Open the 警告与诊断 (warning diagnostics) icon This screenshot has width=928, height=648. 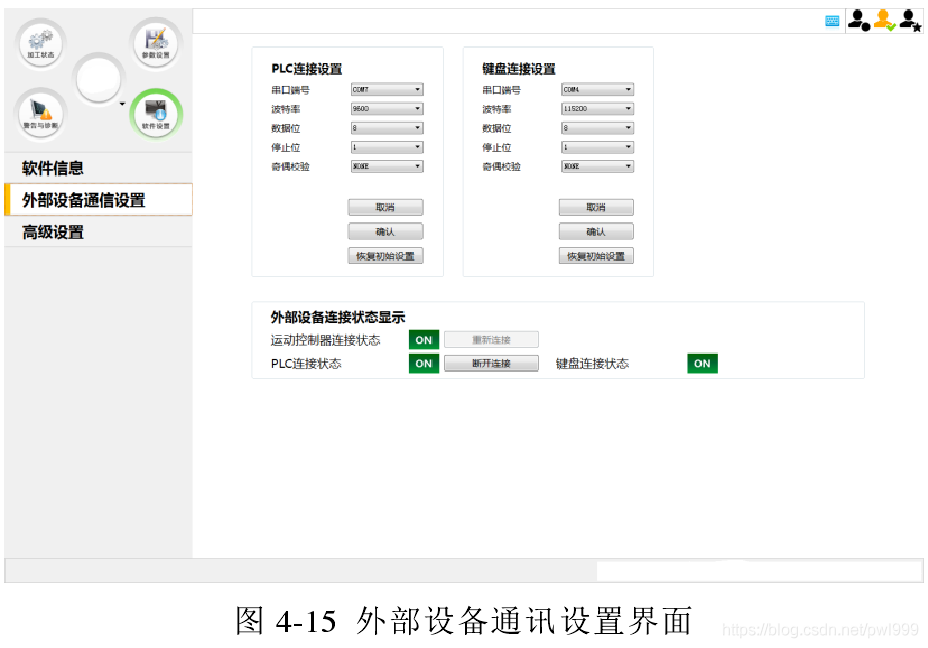point(41,113)
